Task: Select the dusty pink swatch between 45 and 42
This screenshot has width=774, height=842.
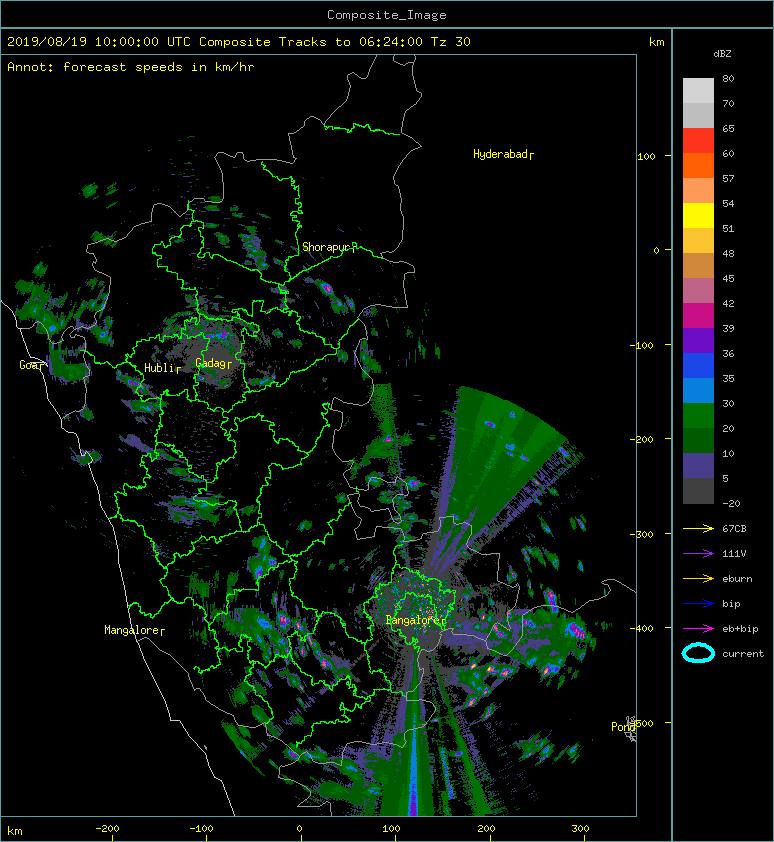Action: coord(698,290)
